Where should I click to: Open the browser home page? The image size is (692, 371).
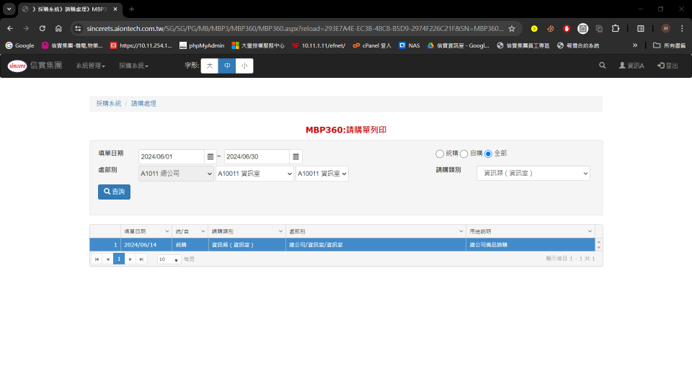coord(58,29)
